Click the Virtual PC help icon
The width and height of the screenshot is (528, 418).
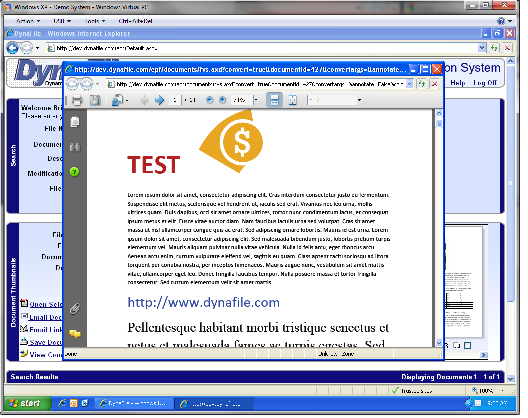501,21
